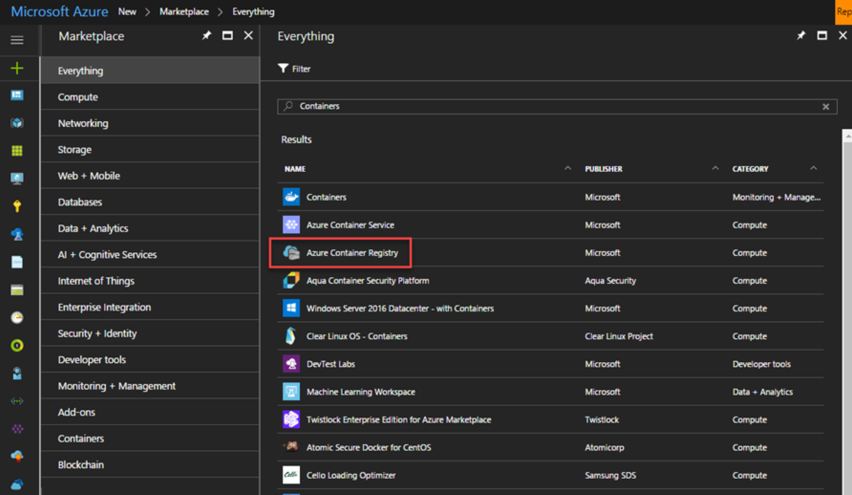Image resolution: width=852 pixels, height=495 pixels.
Task: Open the Dashboard icon in the sidebar
Action: (17, 96)
